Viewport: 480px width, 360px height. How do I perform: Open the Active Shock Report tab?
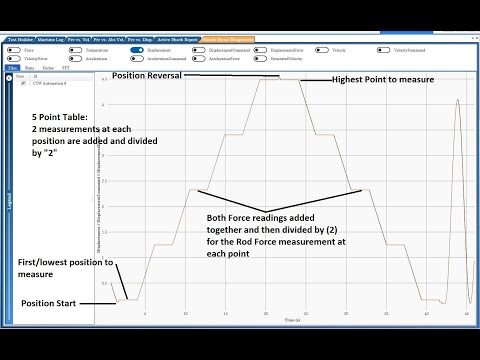coord(177,40)
